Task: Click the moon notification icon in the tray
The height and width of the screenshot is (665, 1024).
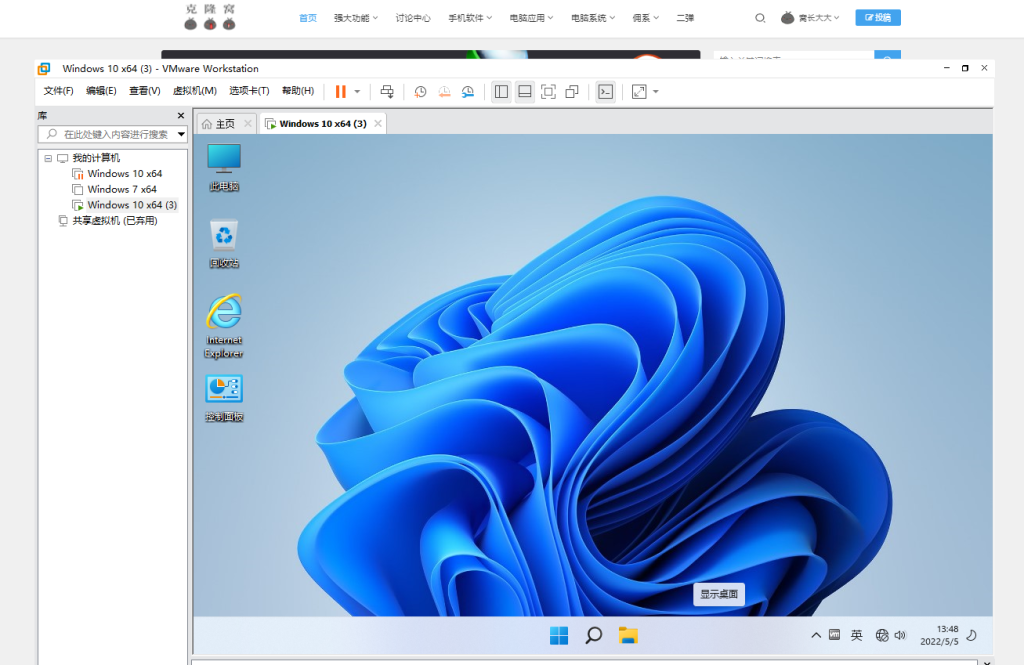Action: [972, 635]
